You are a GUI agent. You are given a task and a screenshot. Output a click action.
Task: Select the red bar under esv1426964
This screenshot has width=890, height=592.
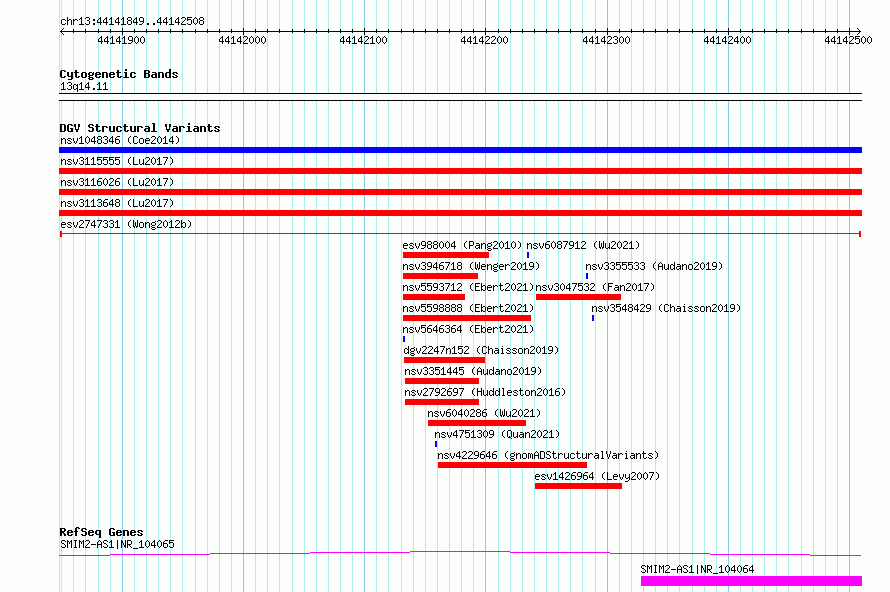[578, 486]
